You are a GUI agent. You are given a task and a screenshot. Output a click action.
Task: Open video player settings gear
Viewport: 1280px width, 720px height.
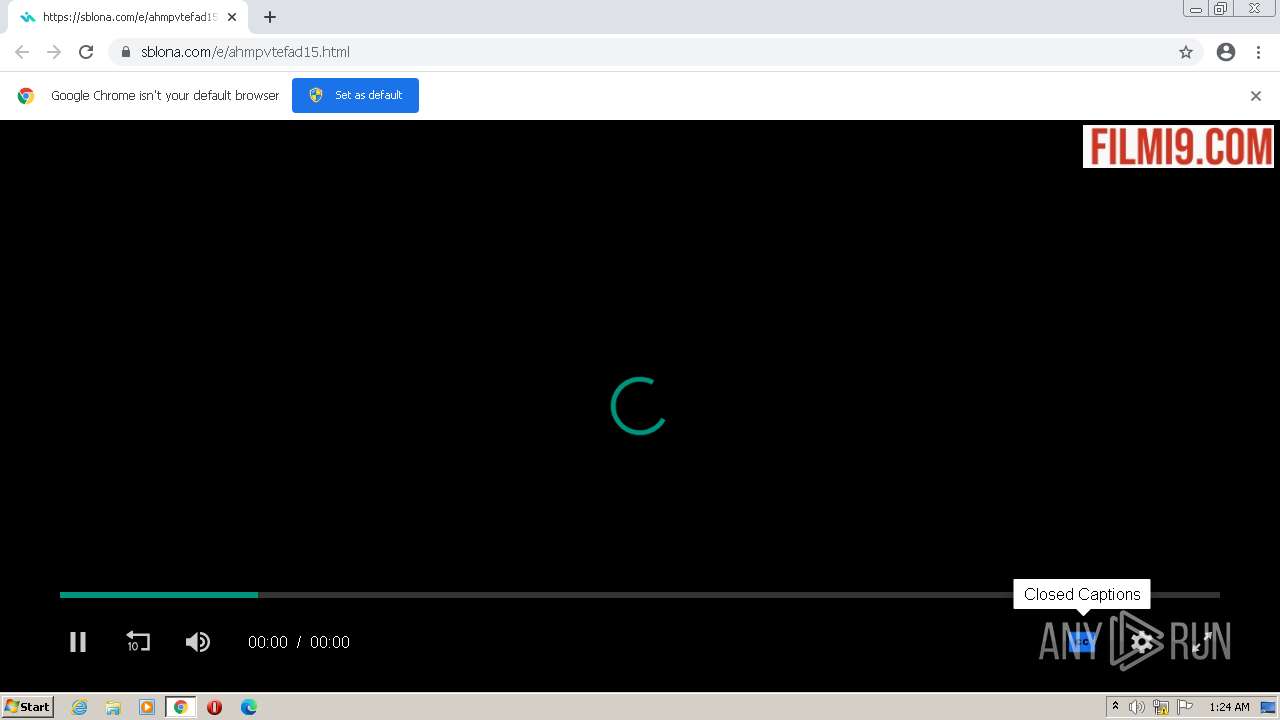coord(1142,642)
